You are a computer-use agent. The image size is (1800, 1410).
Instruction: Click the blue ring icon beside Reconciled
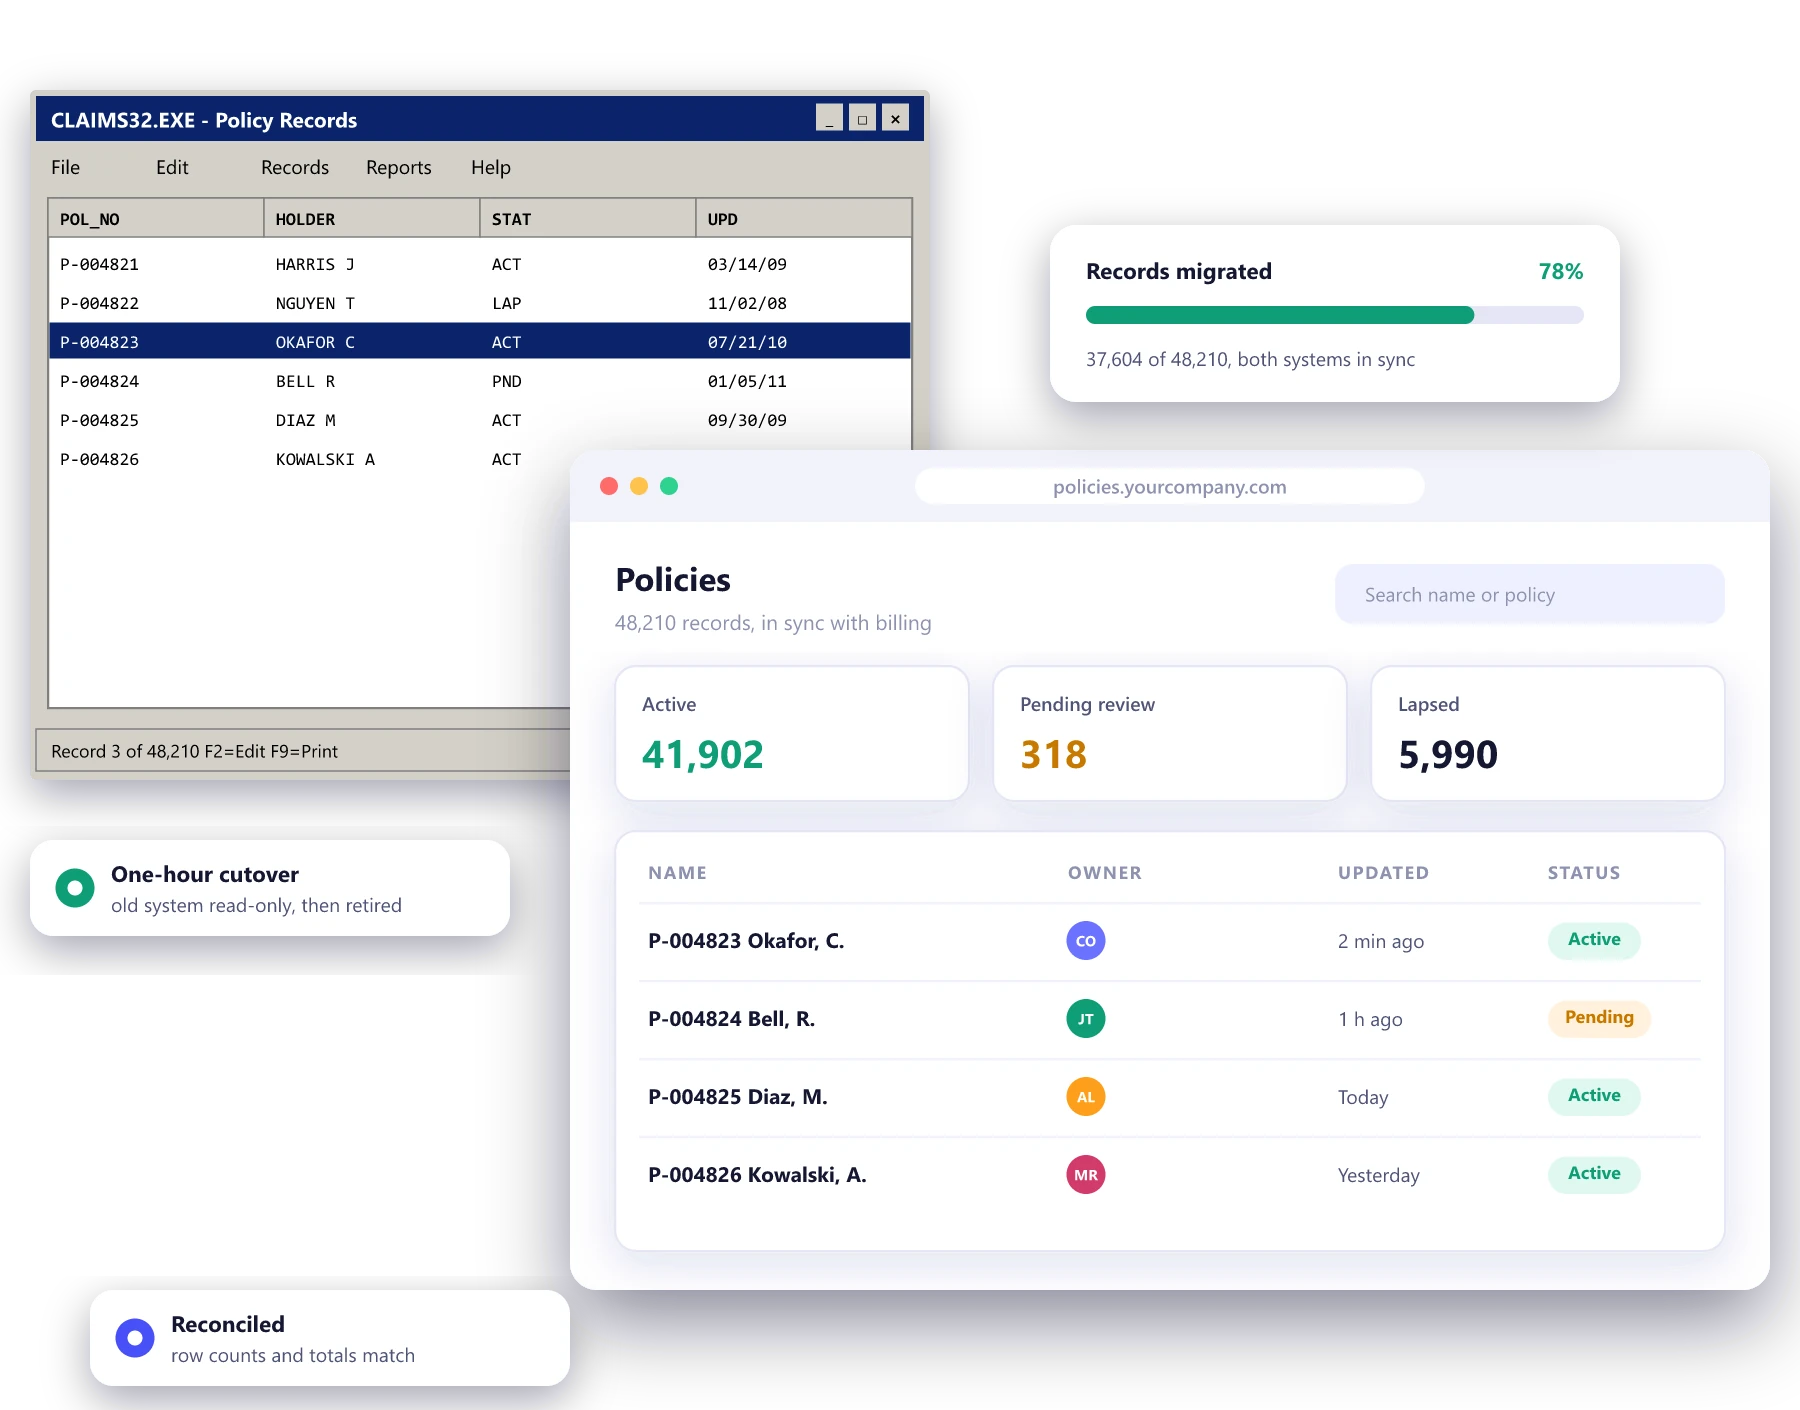[135, 1337]
